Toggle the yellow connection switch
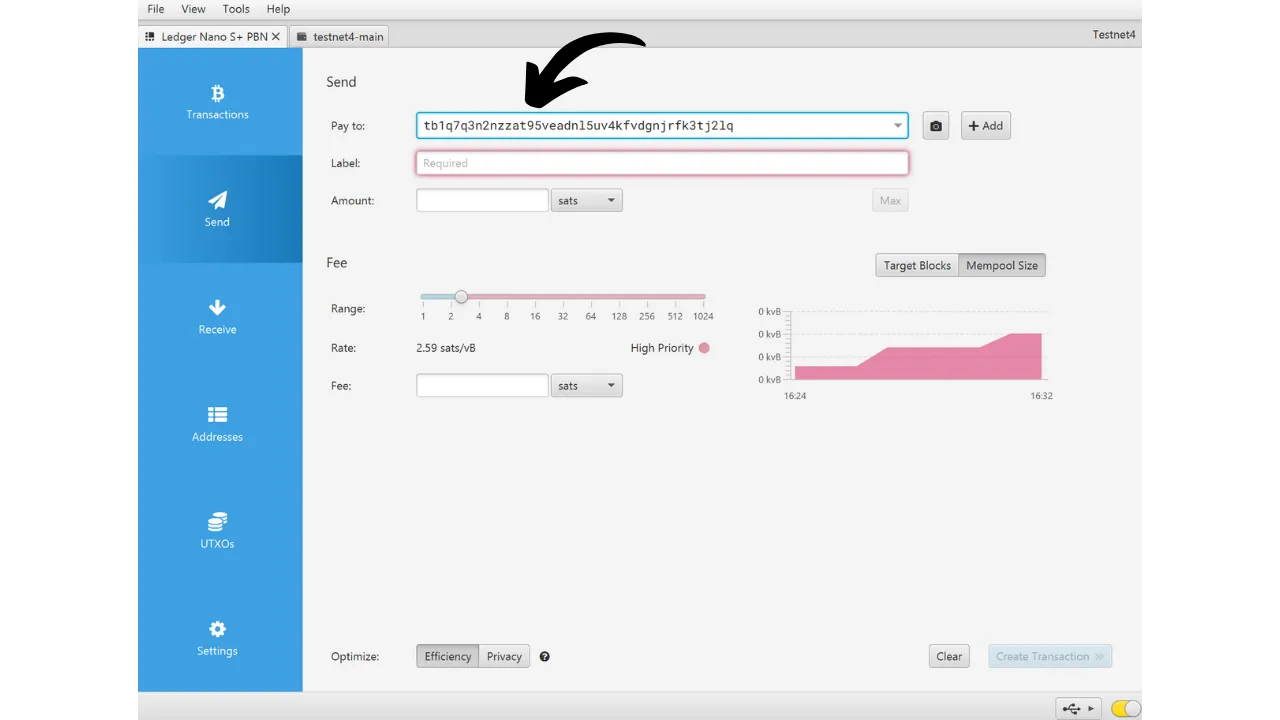 coord(1126,709)
